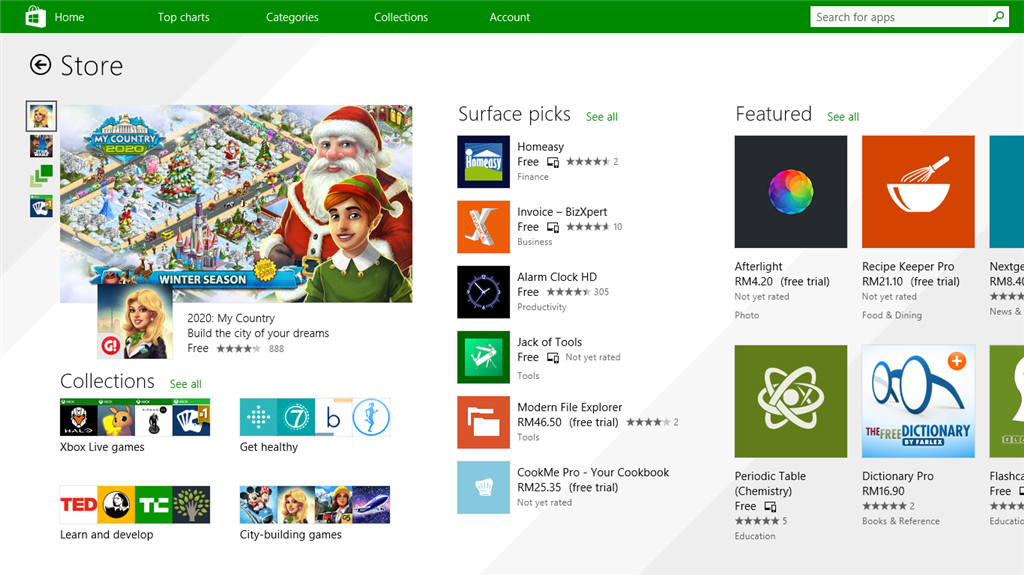Image resolution: width=1024 pixels, height=575 pixels.
Task: Open the Categories menu
Action: (x=292, y=17)
